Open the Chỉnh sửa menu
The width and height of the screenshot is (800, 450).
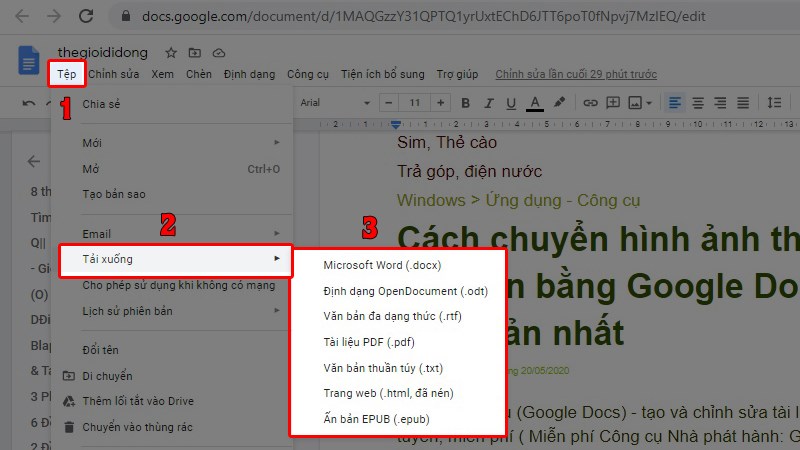[113, 74]
